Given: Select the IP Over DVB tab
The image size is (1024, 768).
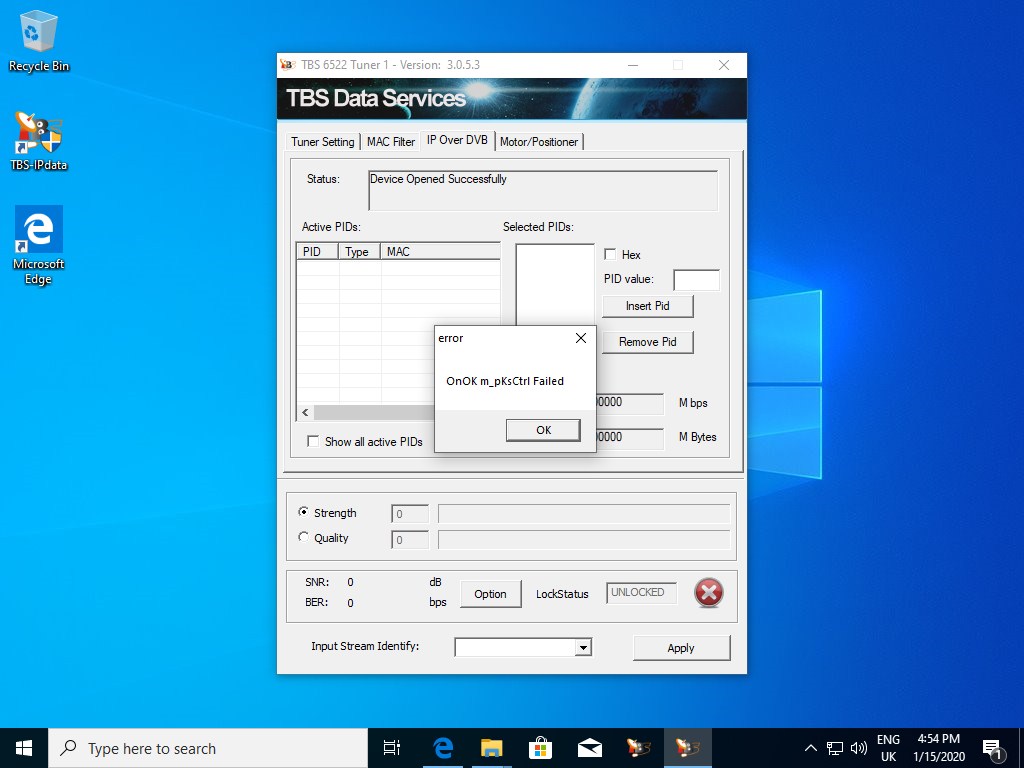Looking at the screenshot, I should pos(457,140).
